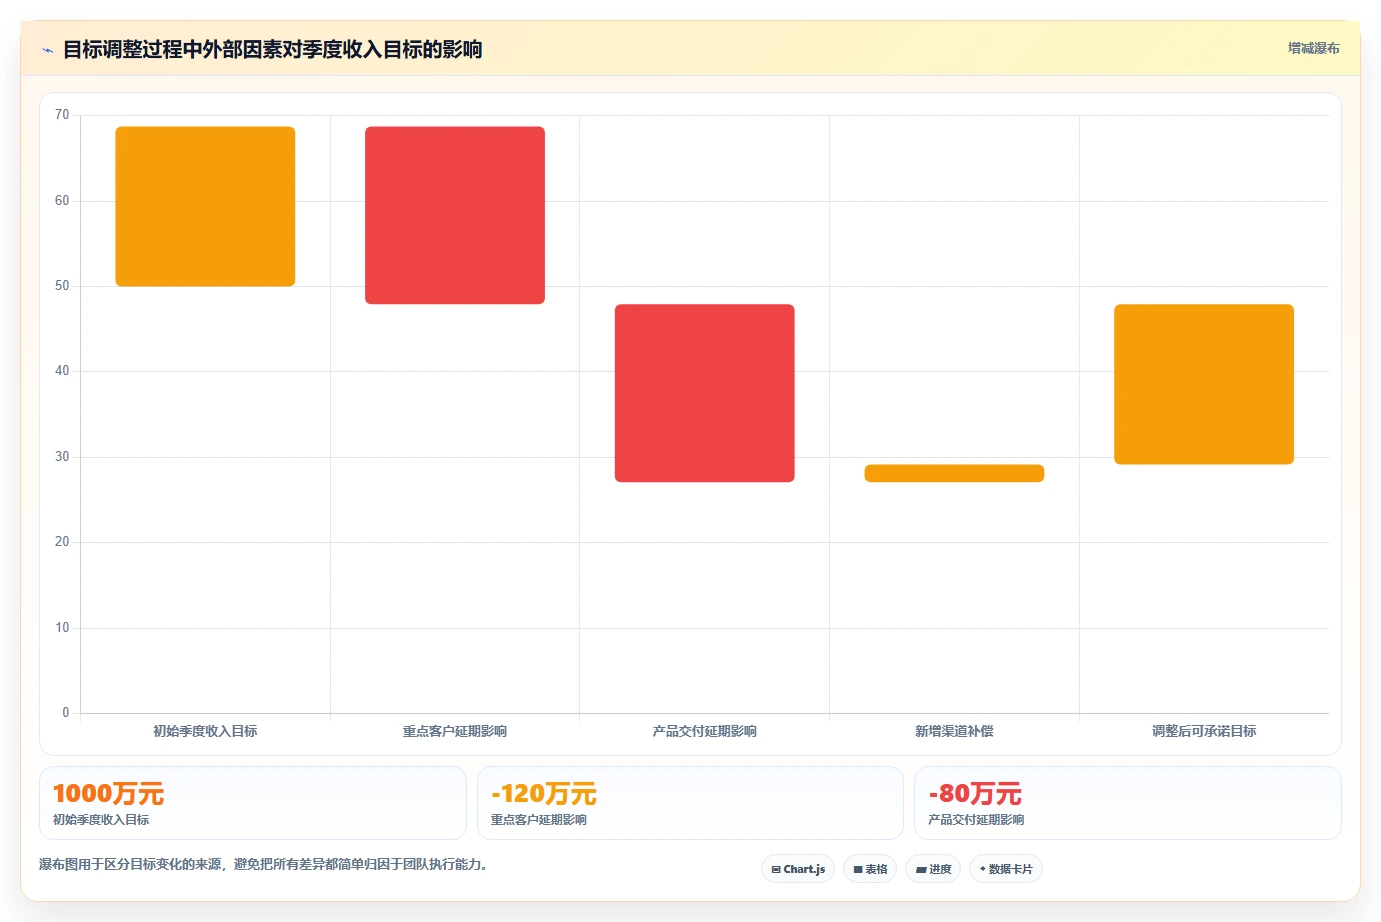This screenshot has height=922, width=1381.
Task: Click the y-axis value 10
Action: click(62, 628)
